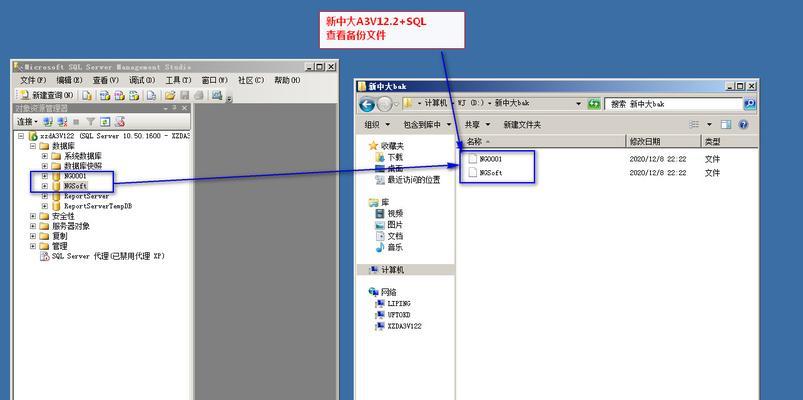This screenshot has width=803, height=400.
Task: Open the 音乐 library
Action: 395,247
